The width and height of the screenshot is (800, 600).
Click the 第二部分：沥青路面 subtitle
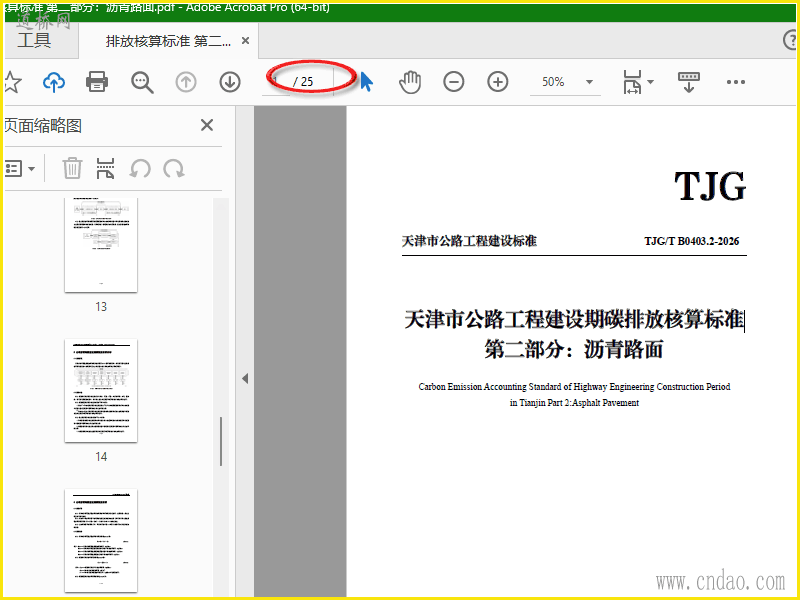574,350
